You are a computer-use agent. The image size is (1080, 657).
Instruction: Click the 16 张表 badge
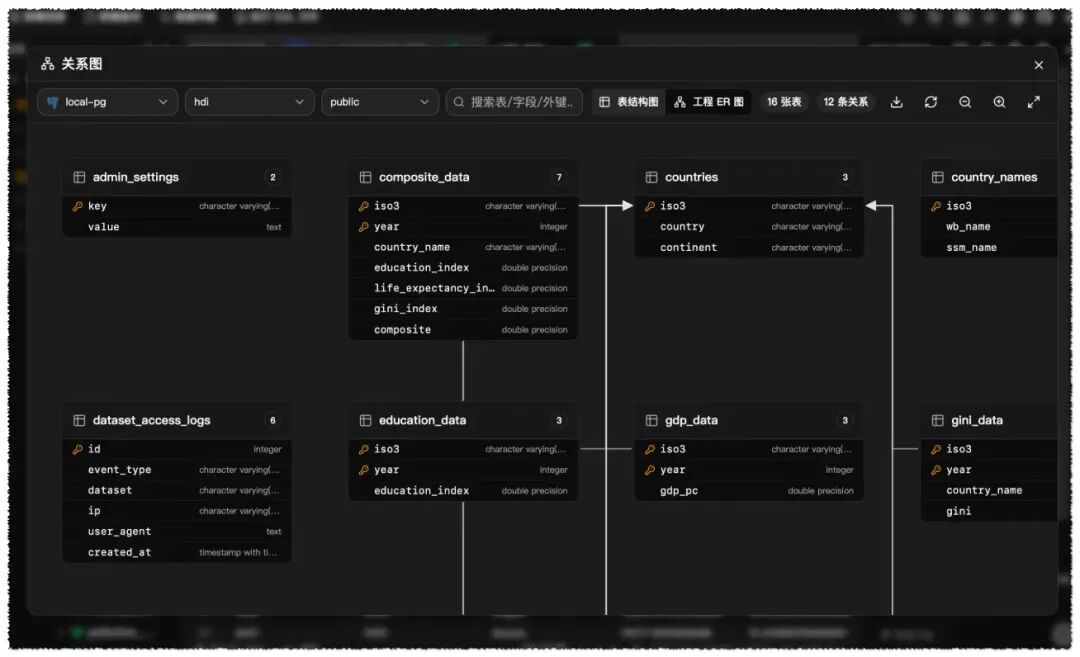(x=784, y=102)
